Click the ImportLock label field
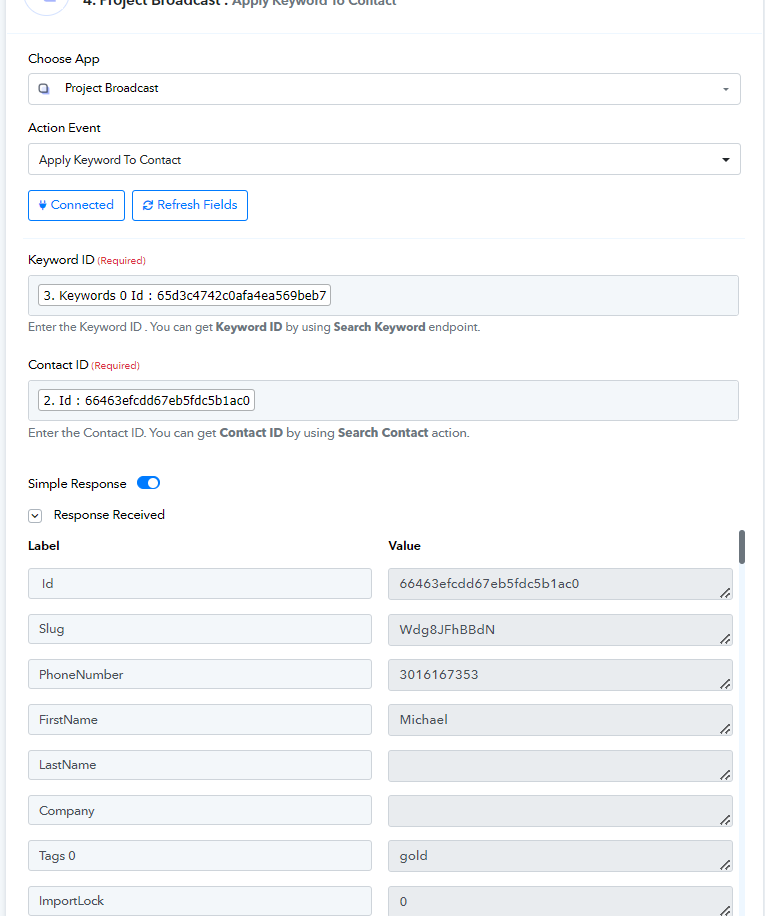The width and height of the screenshot is (765, 916). click(200, 901)
